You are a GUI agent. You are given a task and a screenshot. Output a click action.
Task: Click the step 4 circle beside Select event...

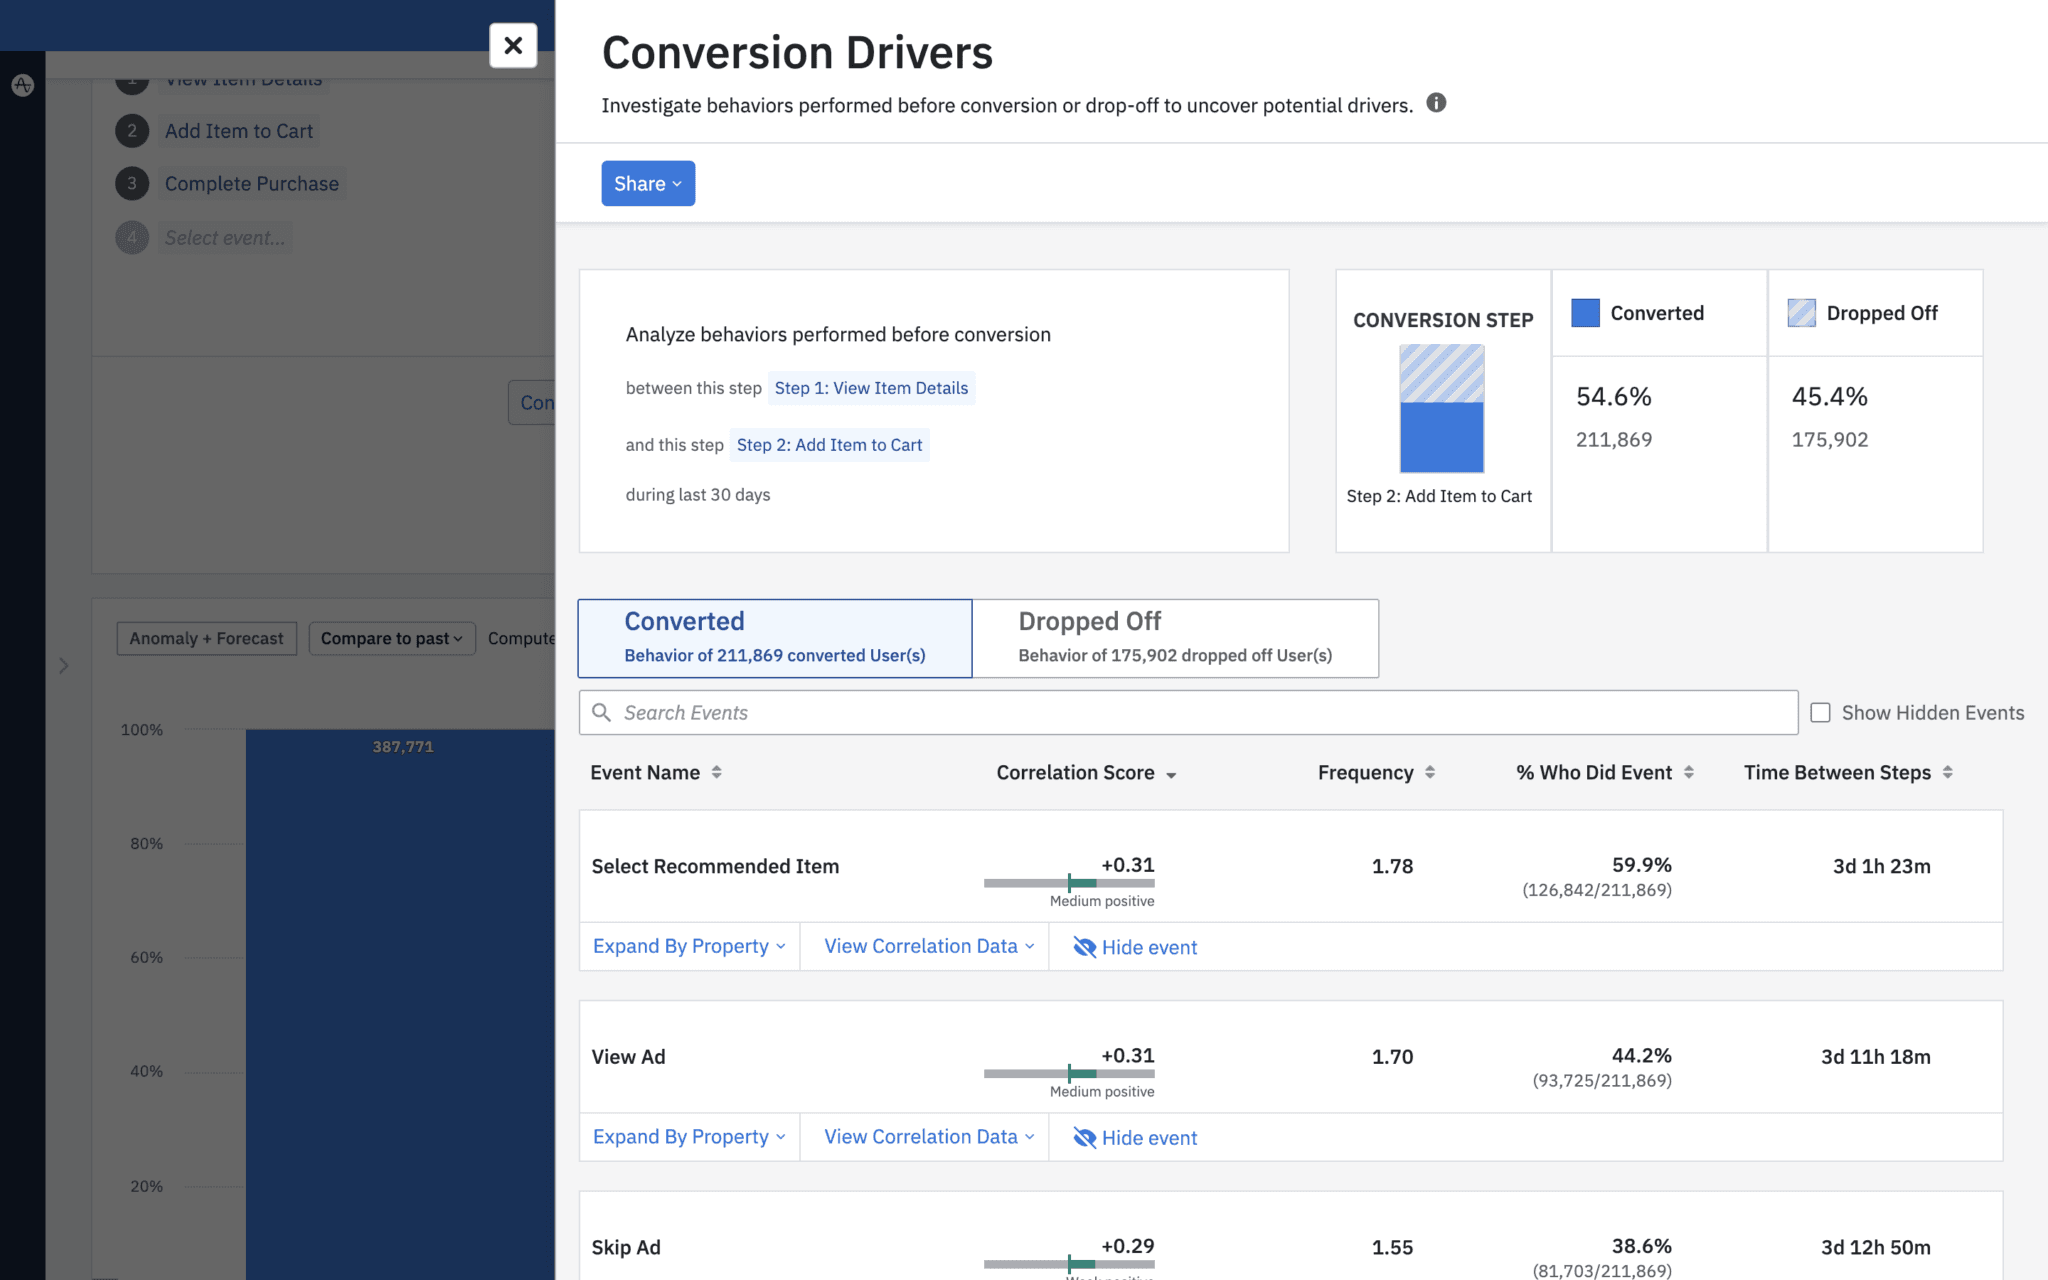(x=131, y=237)
